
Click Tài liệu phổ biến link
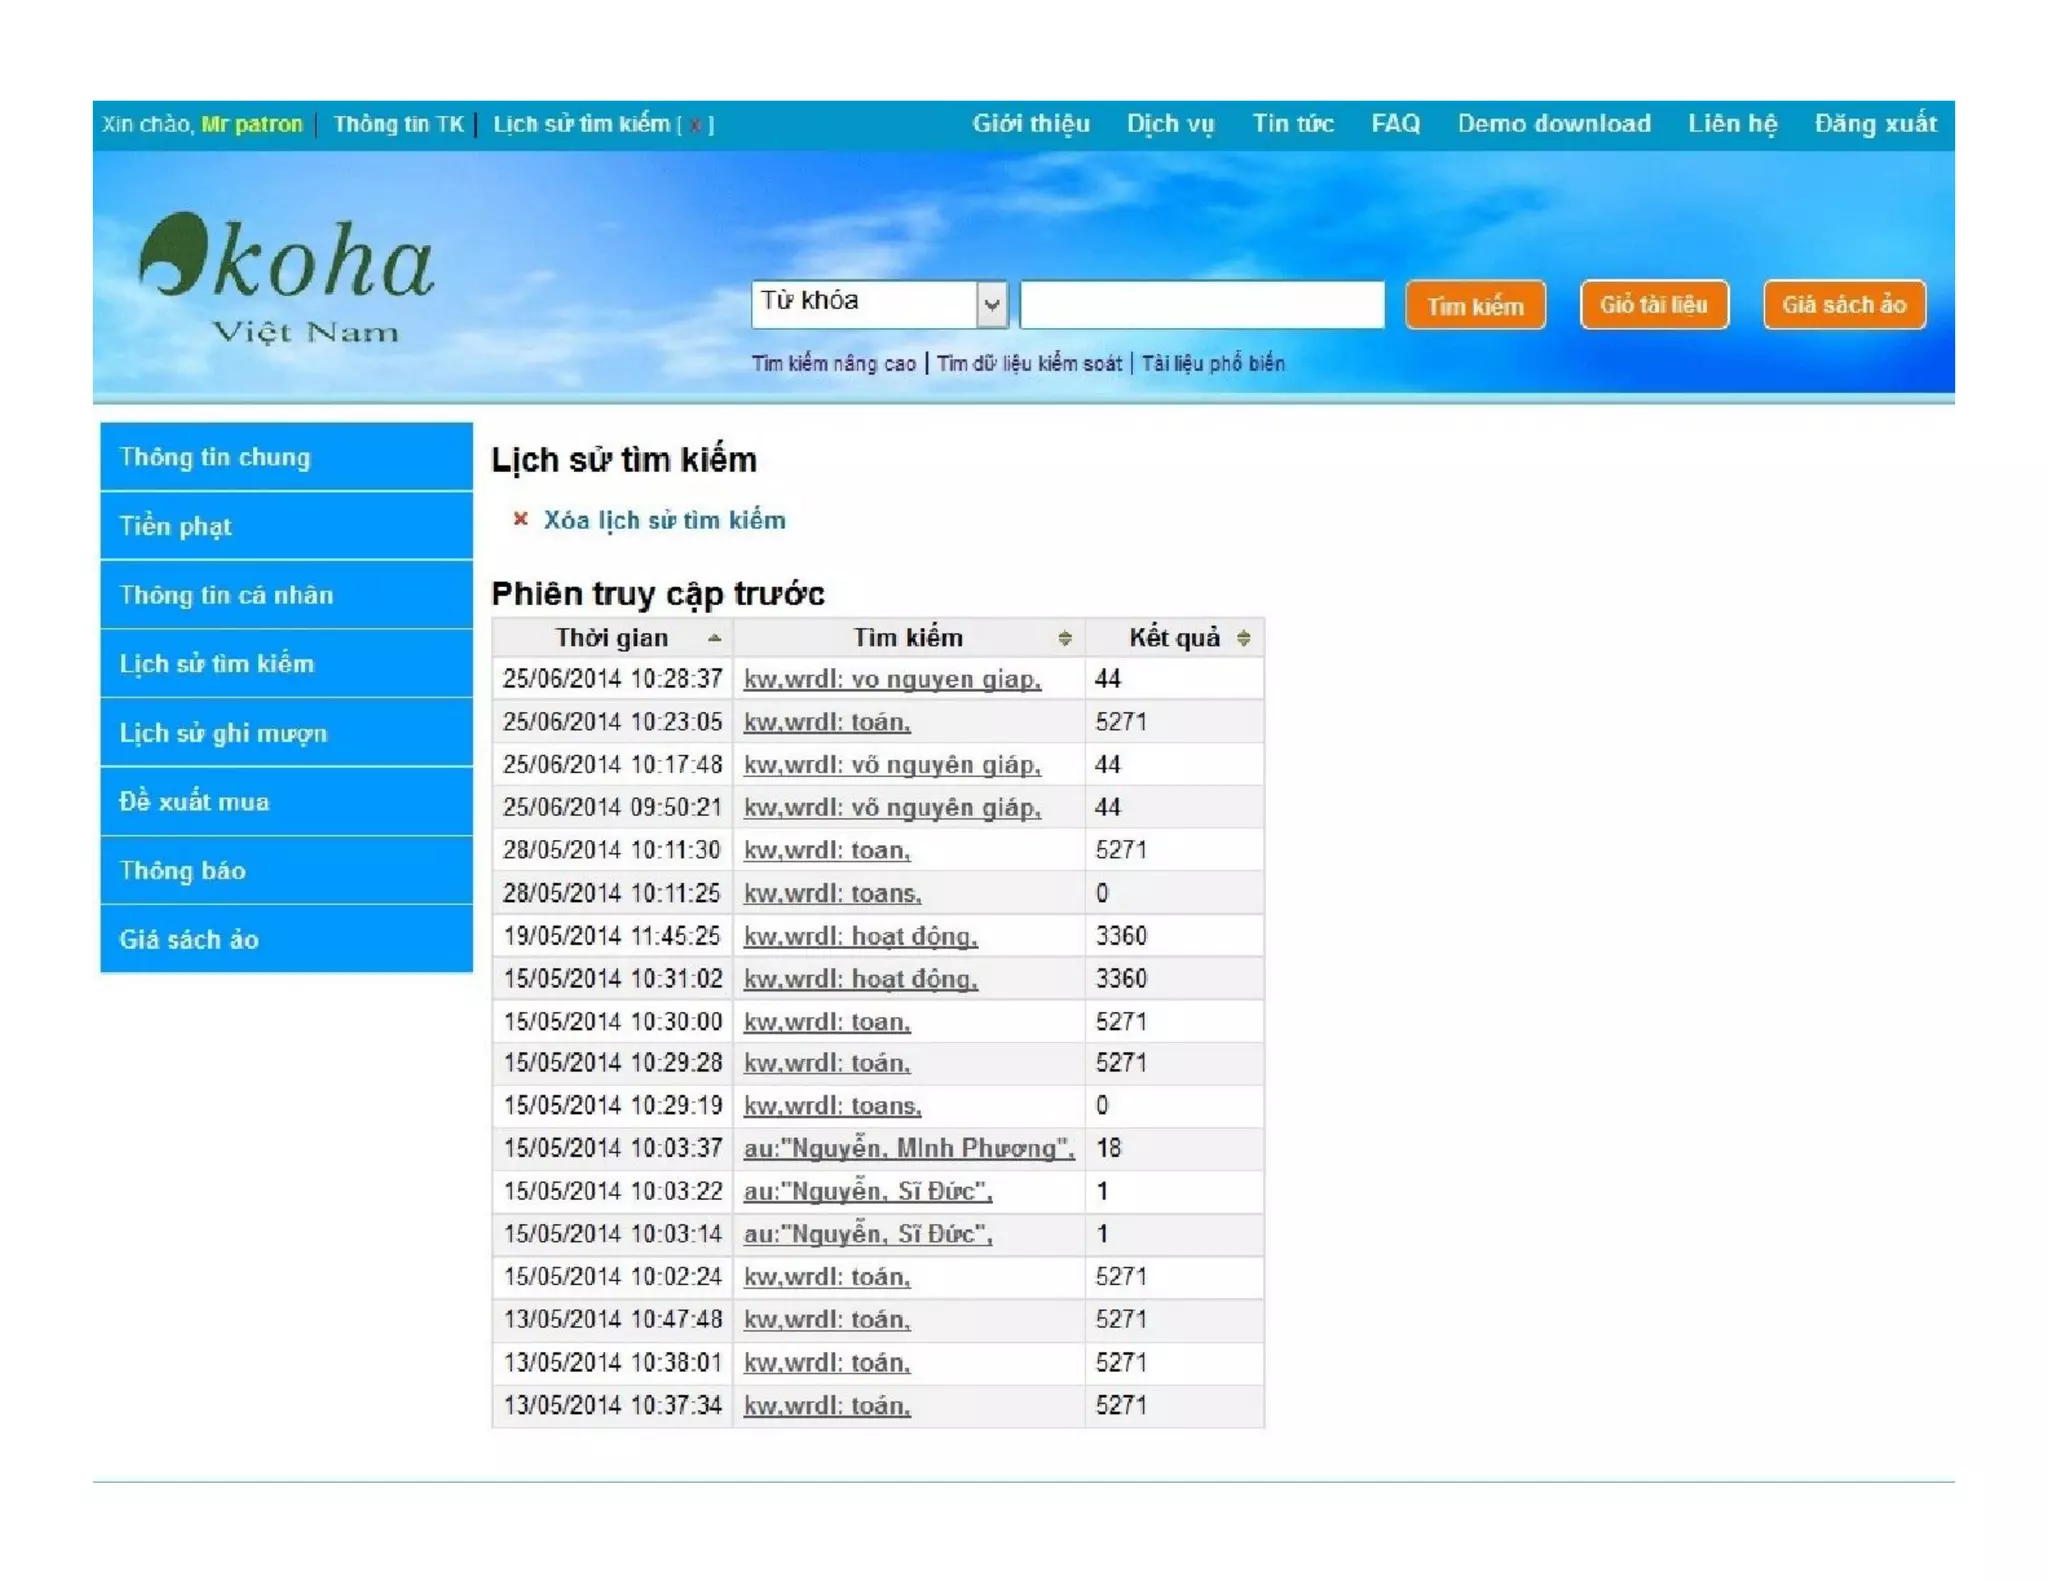click(1212, 364)
